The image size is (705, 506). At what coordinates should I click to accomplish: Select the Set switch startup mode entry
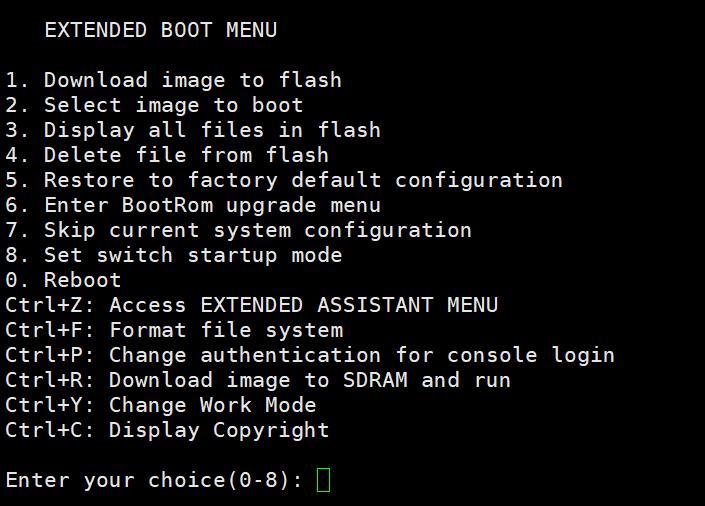click(192, 255)
